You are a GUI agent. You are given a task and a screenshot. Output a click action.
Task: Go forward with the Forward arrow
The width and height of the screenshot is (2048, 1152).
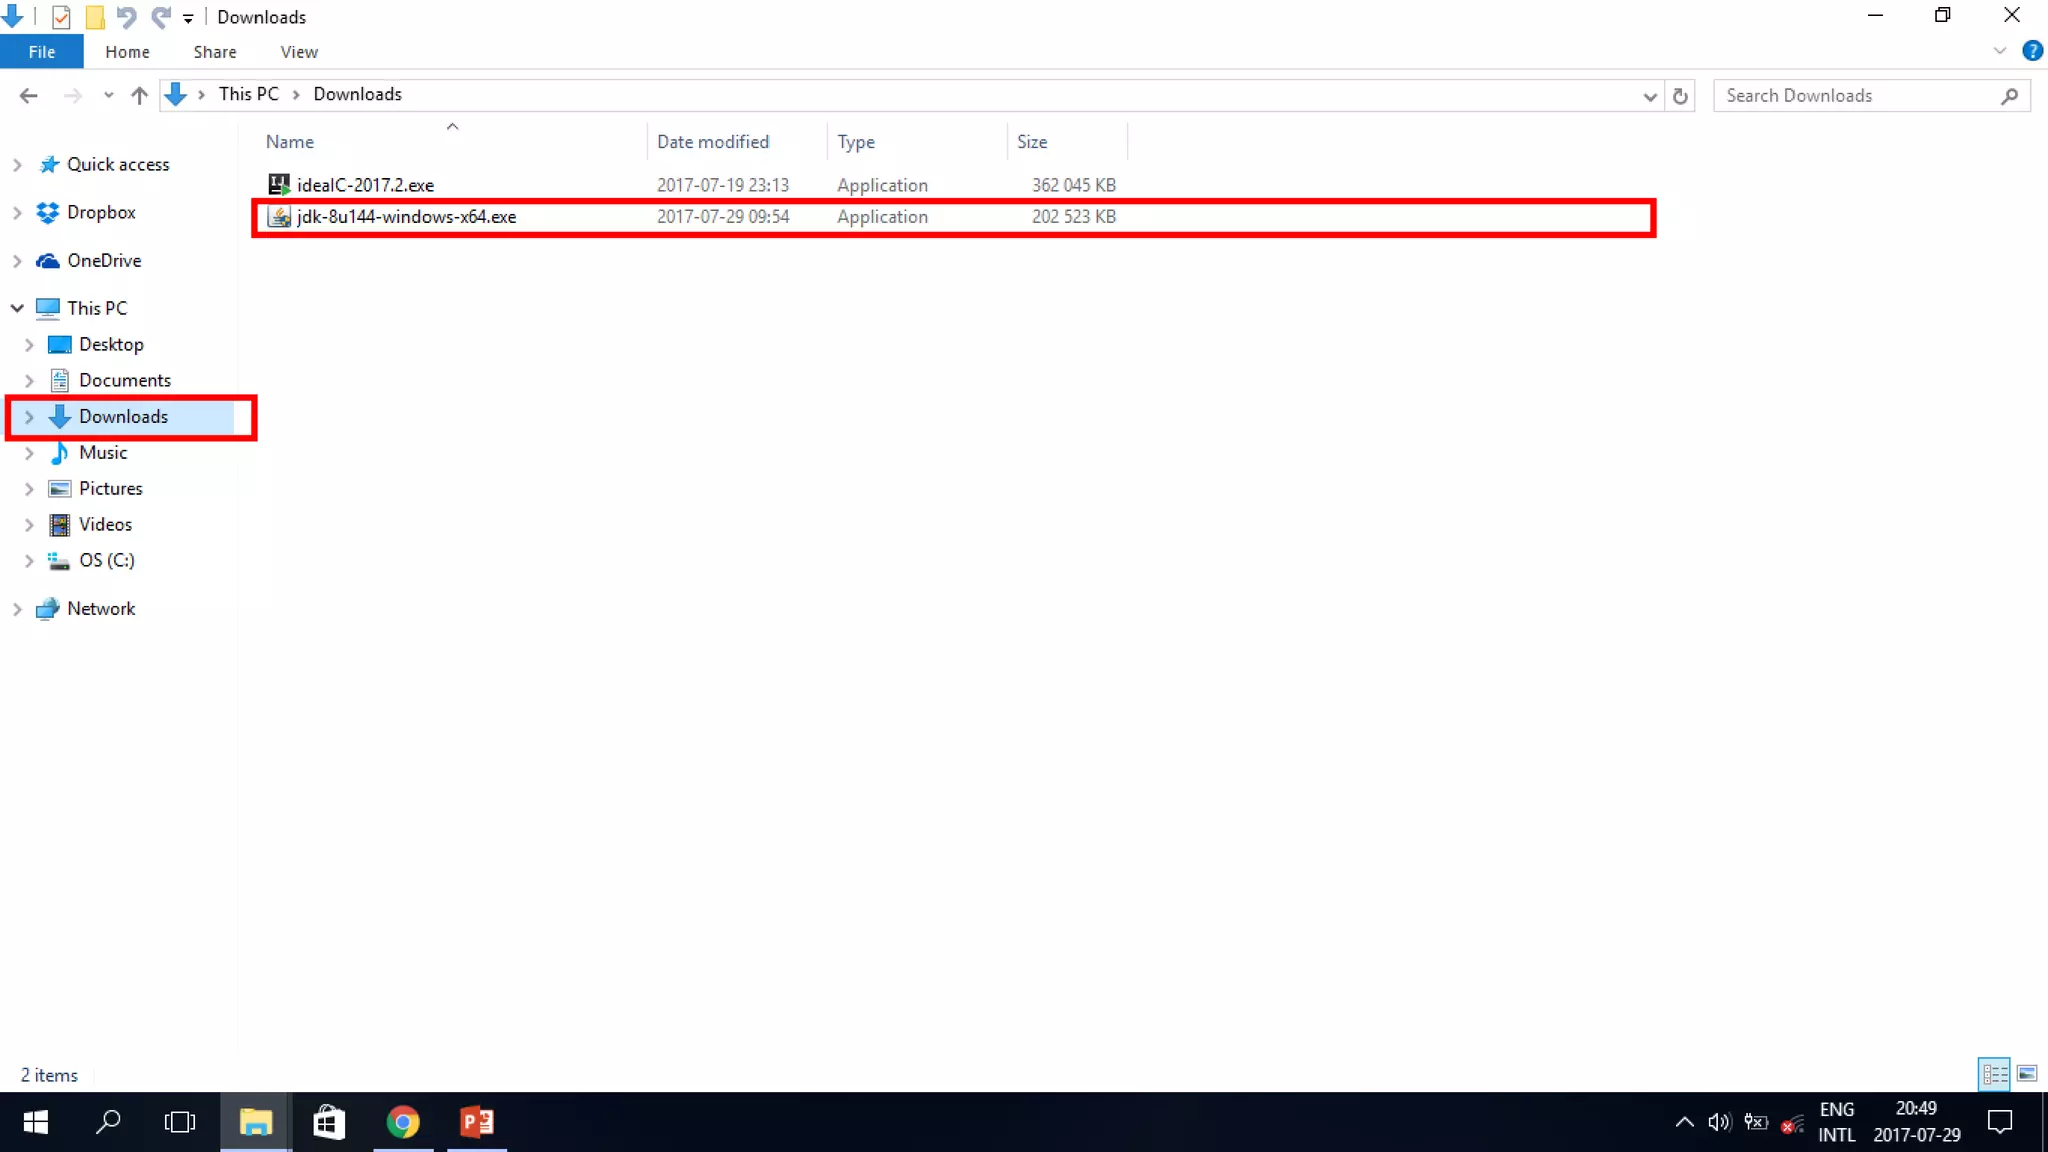(72, 95)
